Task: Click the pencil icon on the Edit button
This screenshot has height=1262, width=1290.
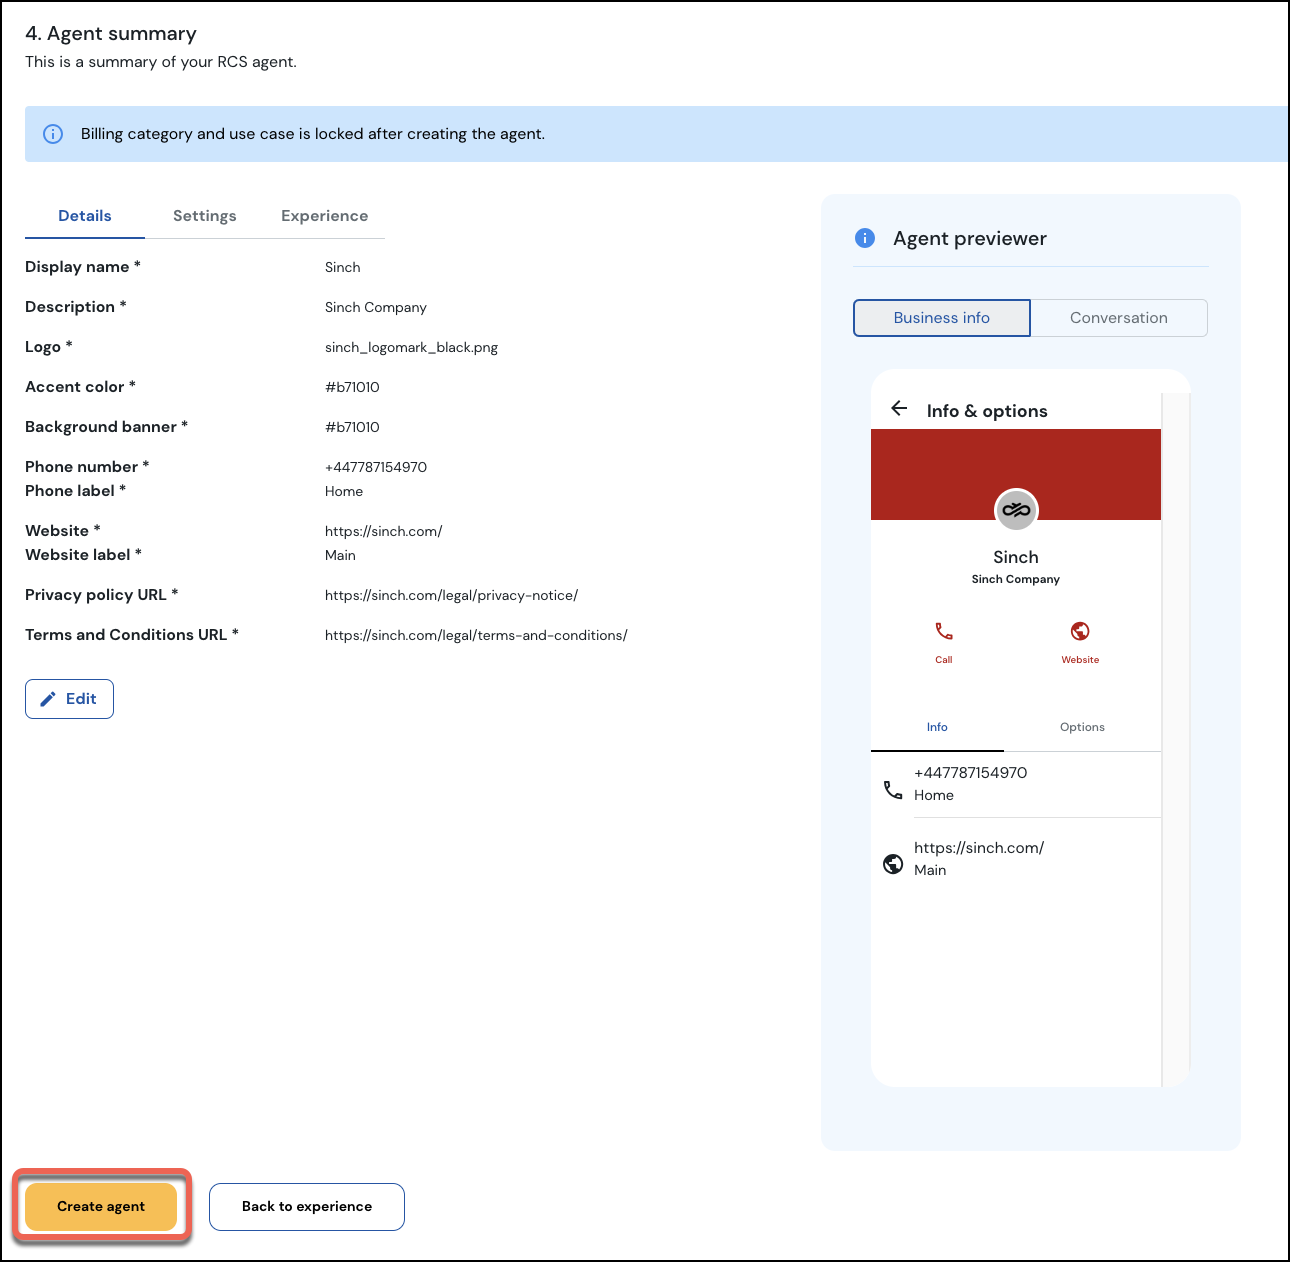Action: pos(48,698)
